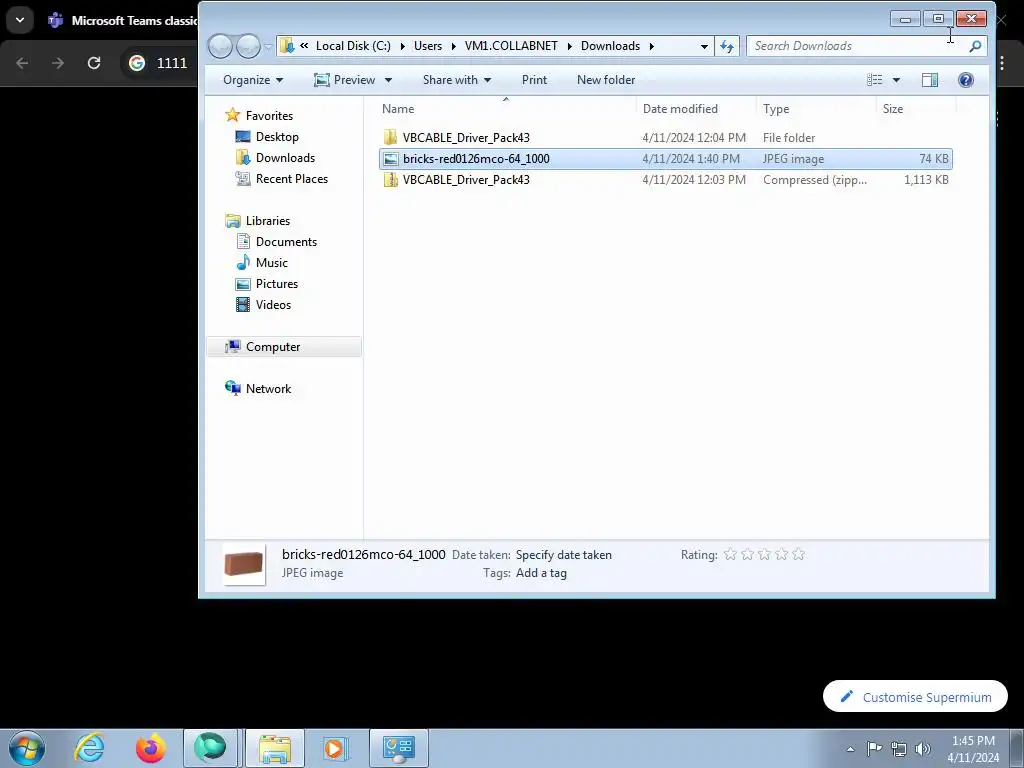1024x768 pixels.
Task: Click the Change your view icon
Action: (874, 80)
